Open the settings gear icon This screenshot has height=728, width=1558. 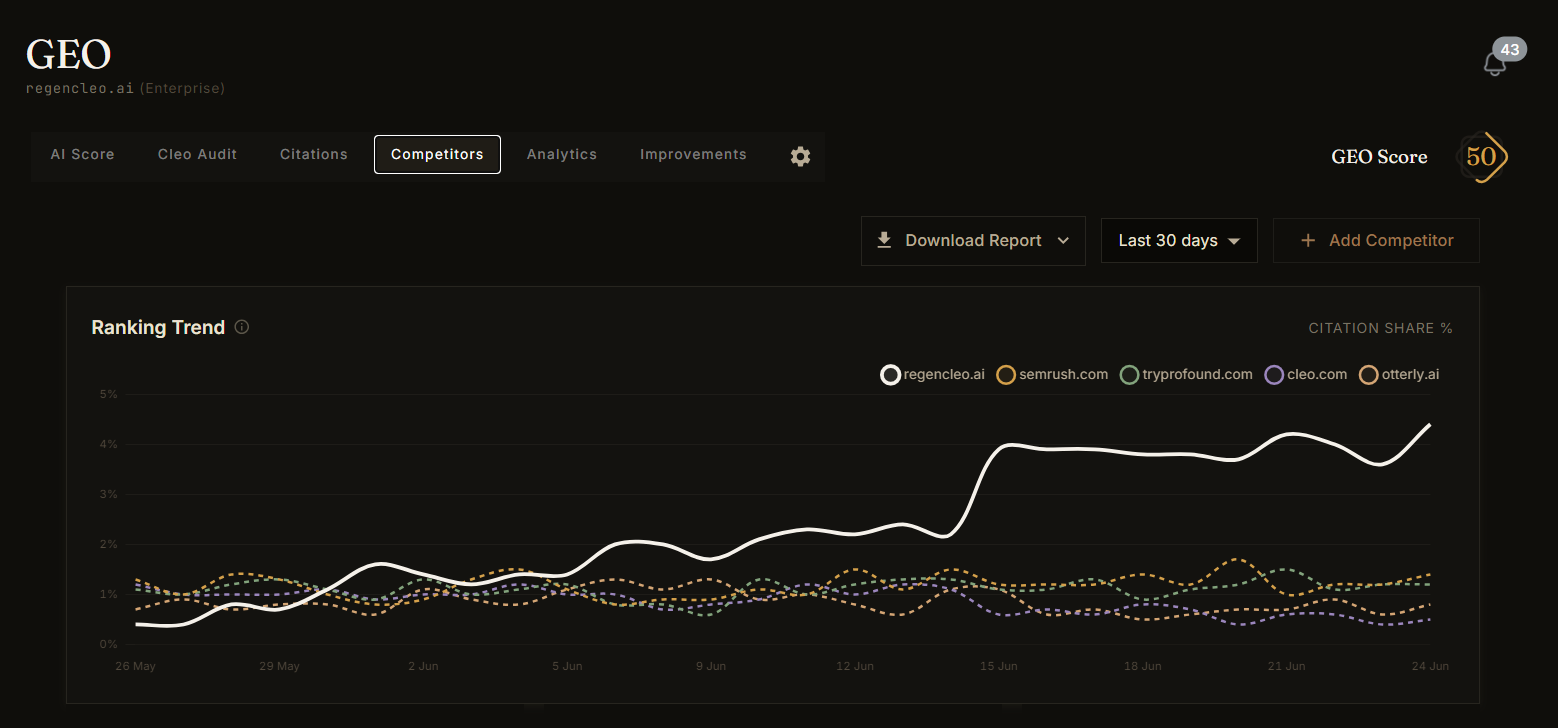pos(800,156)
